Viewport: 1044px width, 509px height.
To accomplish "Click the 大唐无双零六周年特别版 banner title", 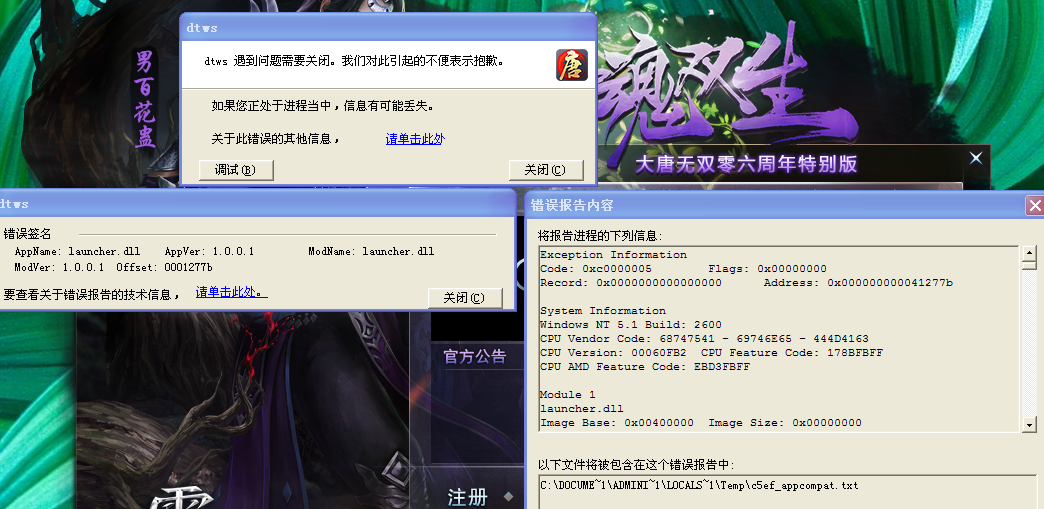I will [x=746, y=164].
